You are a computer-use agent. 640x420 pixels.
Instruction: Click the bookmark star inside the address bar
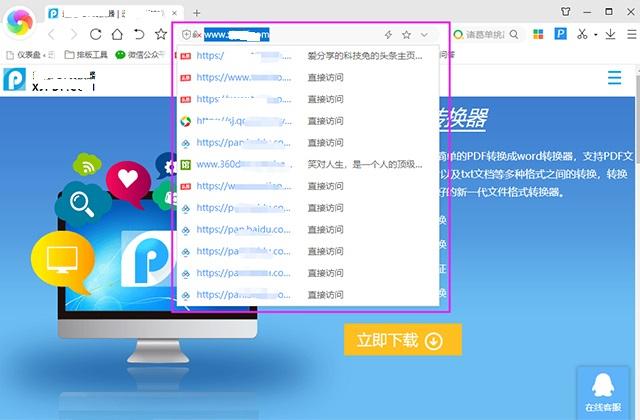[x=406, y=35]
